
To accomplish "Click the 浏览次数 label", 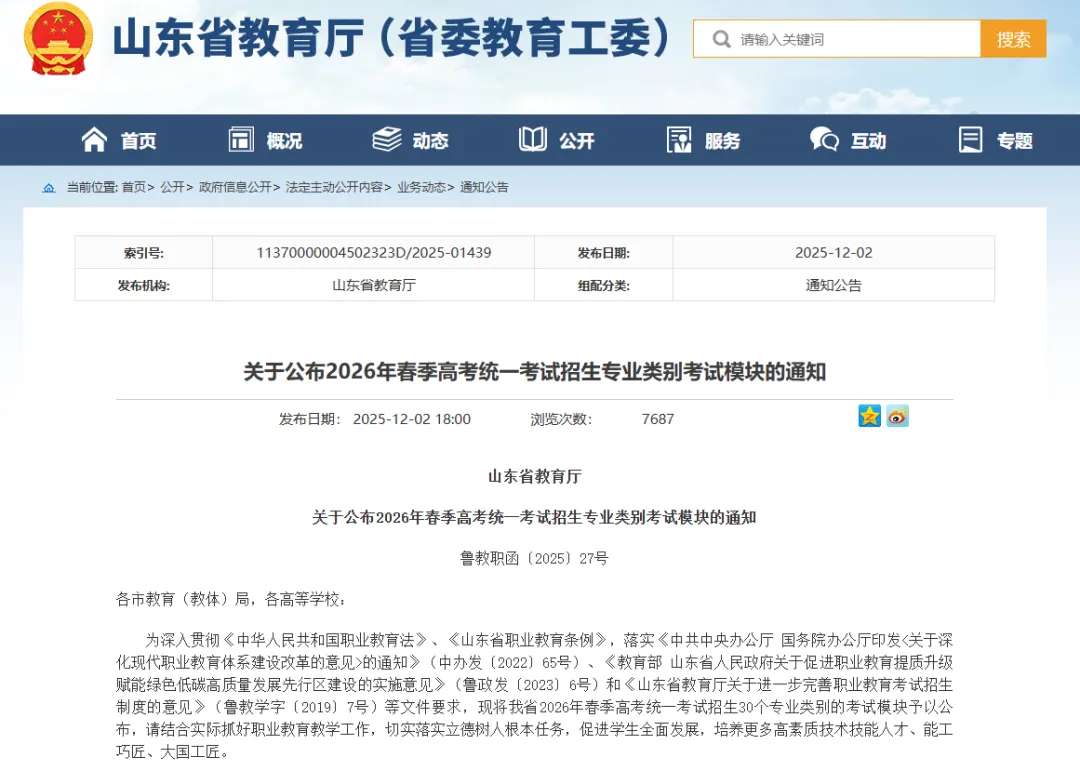I will (561, 419).
